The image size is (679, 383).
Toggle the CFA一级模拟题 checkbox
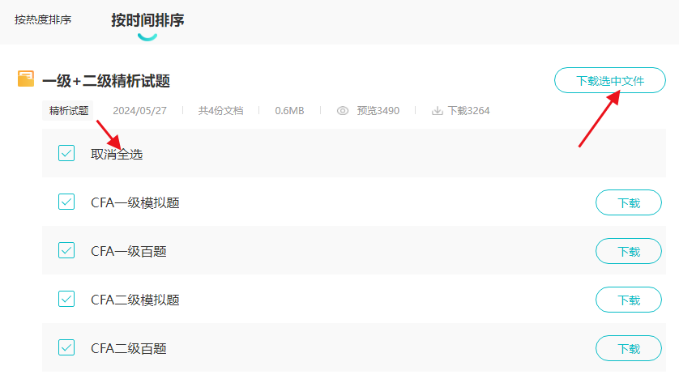point(66,201)
